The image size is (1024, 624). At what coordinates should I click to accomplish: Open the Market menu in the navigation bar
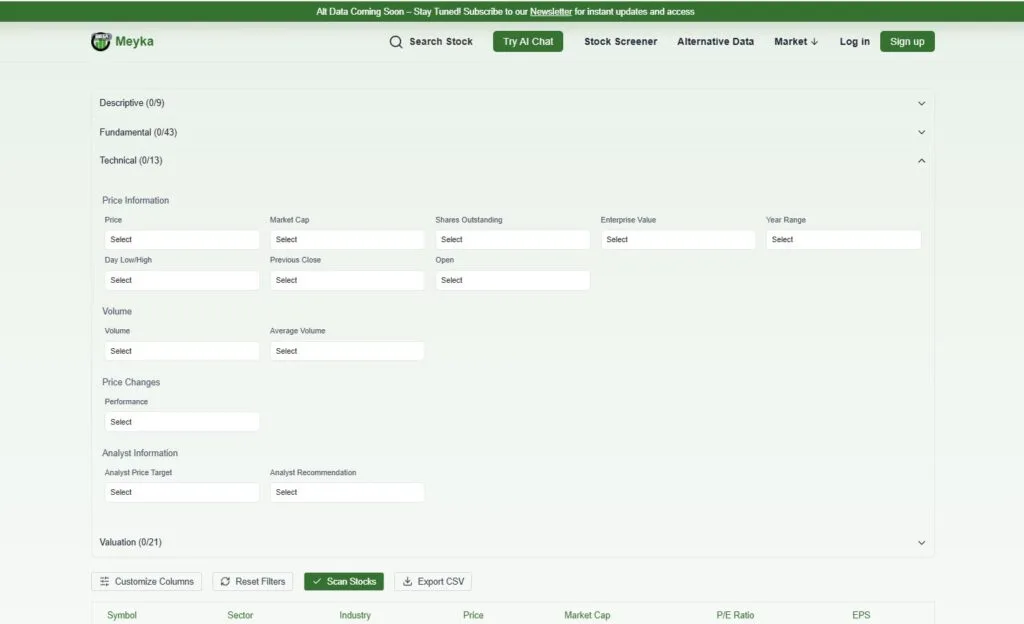pos(795,42)
